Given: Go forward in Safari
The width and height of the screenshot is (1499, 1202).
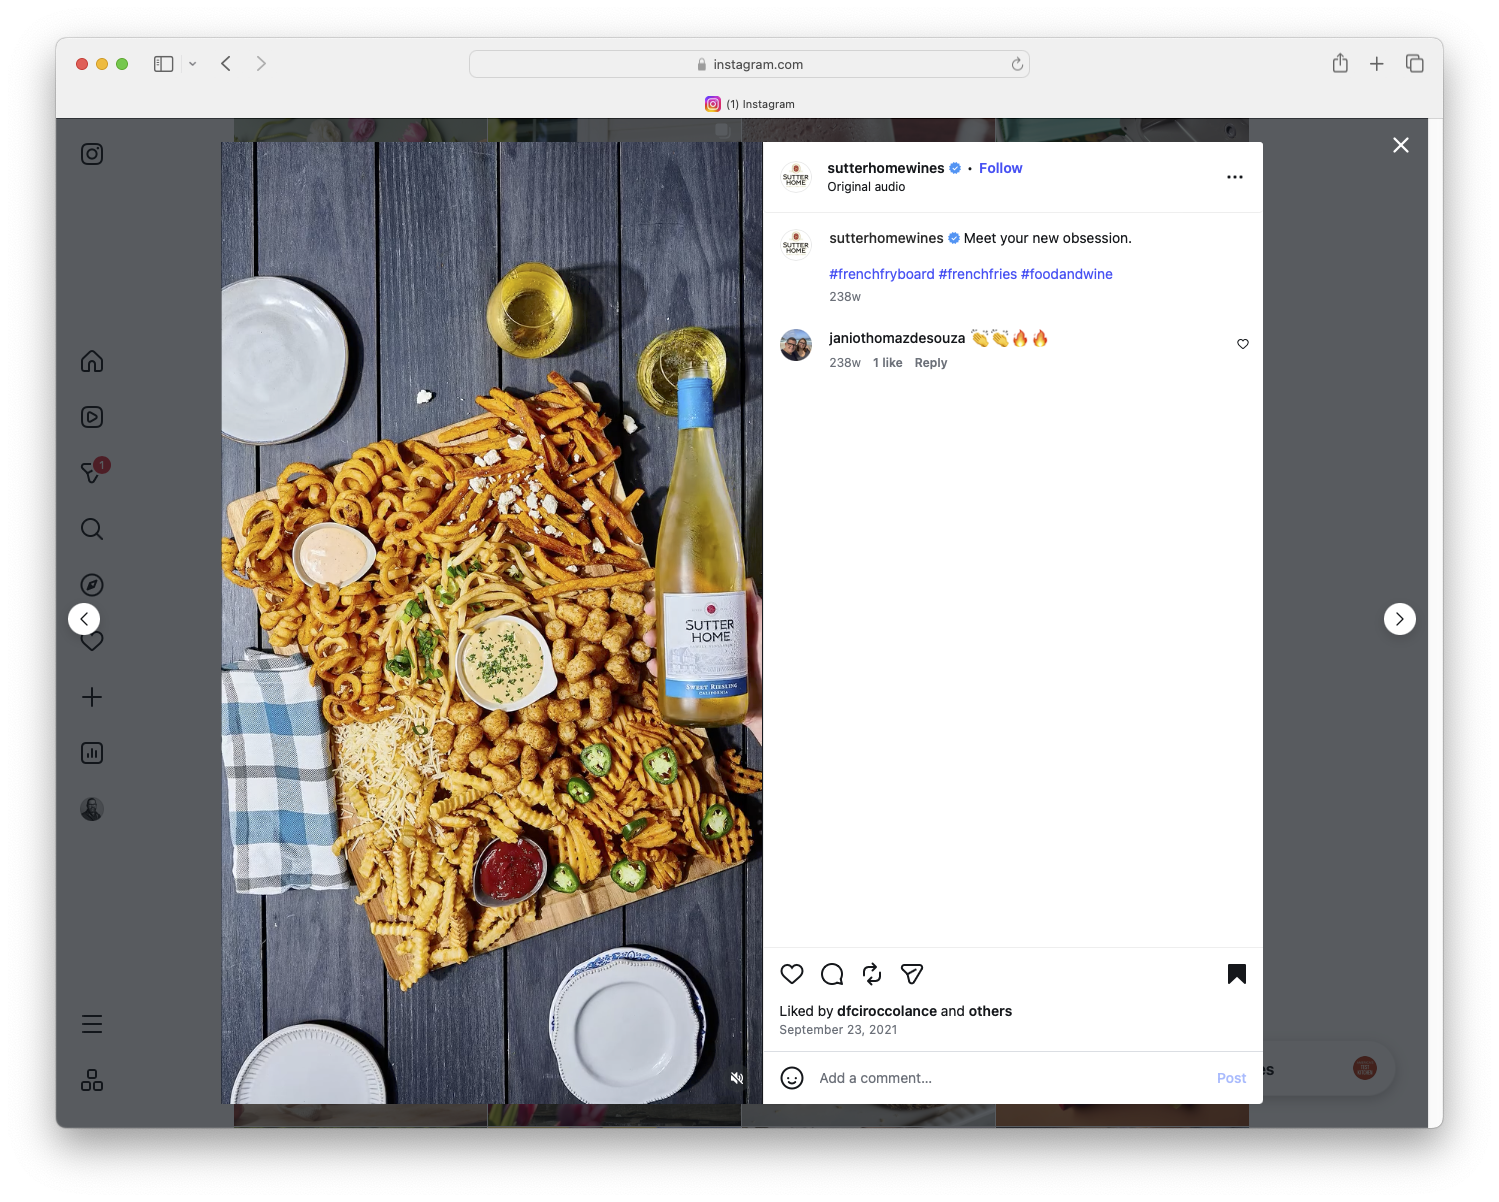Looking at the screenshot, I should pos(261,64).
